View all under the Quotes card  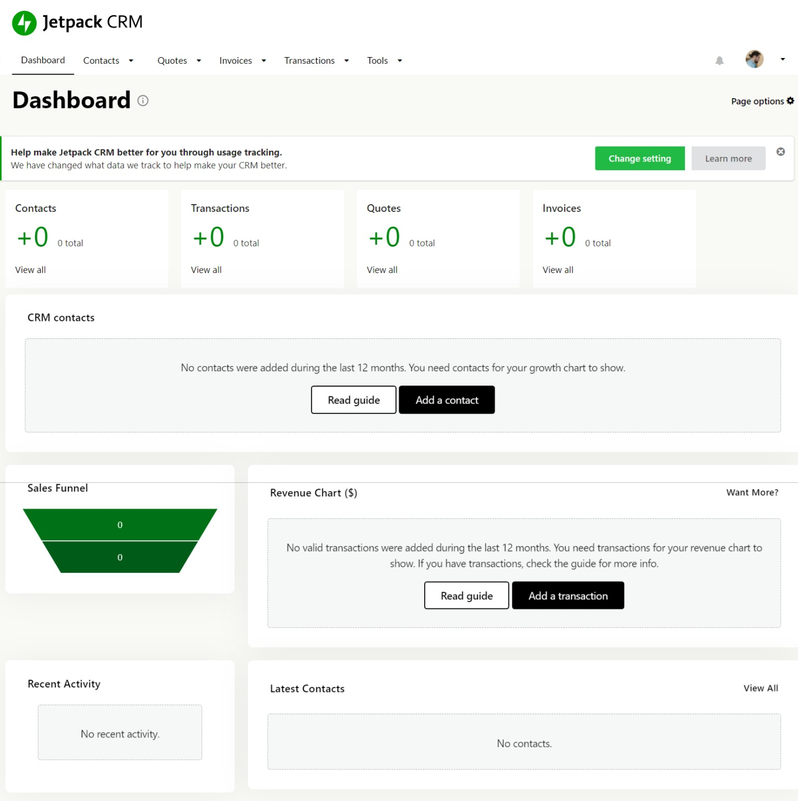pyautogui.click(x=382, y=270)
